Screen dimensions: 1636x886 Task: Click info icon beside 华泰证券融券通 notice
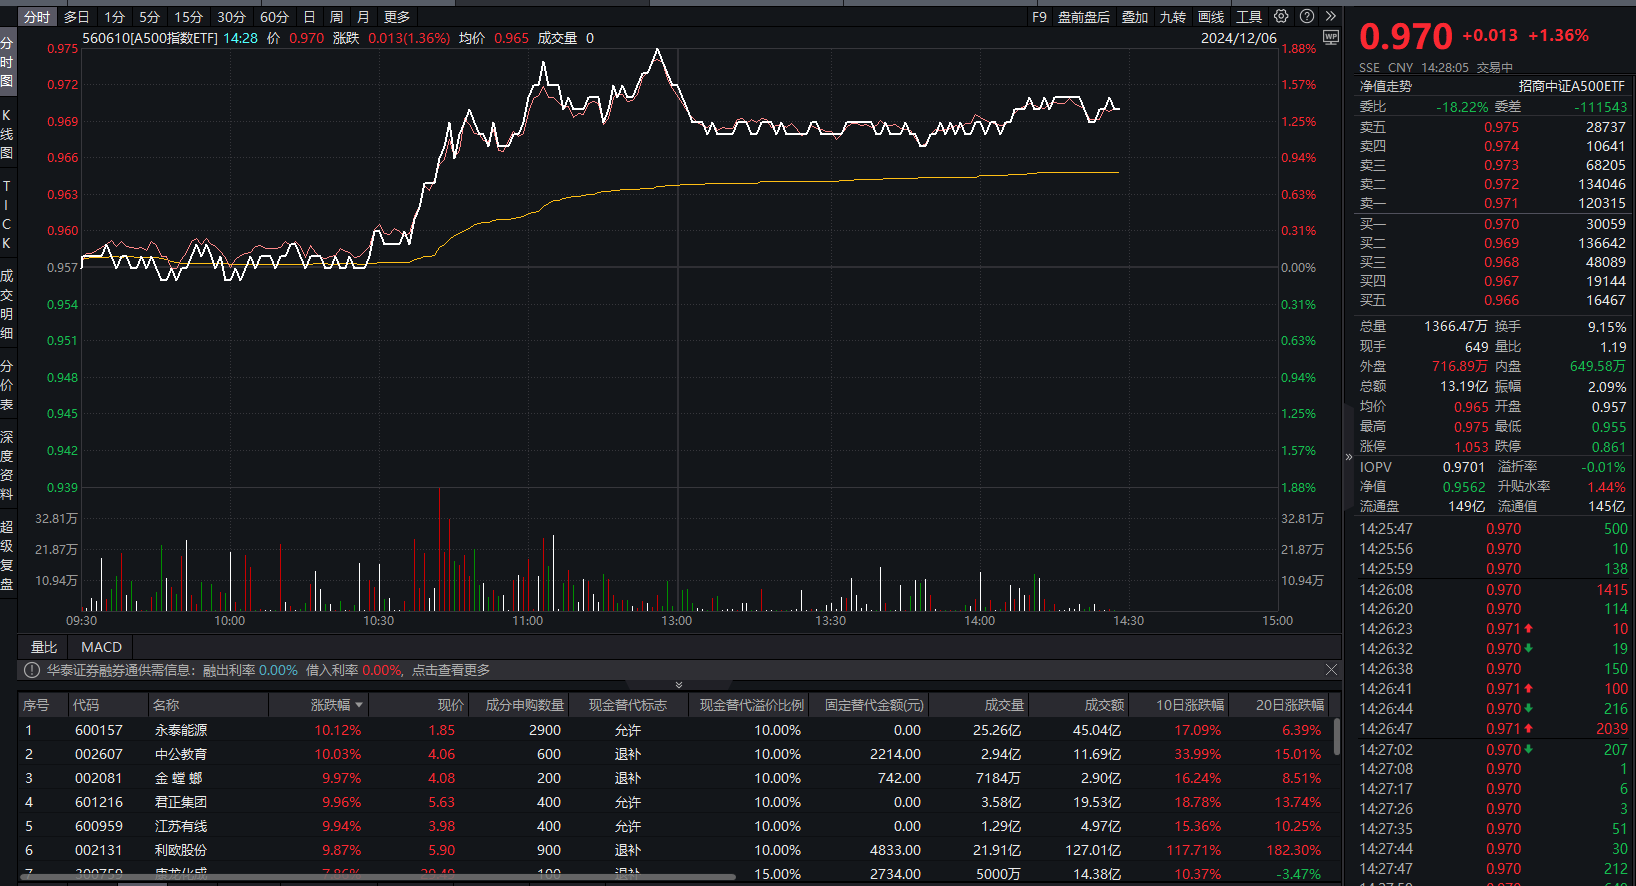(x=31, y=670)
